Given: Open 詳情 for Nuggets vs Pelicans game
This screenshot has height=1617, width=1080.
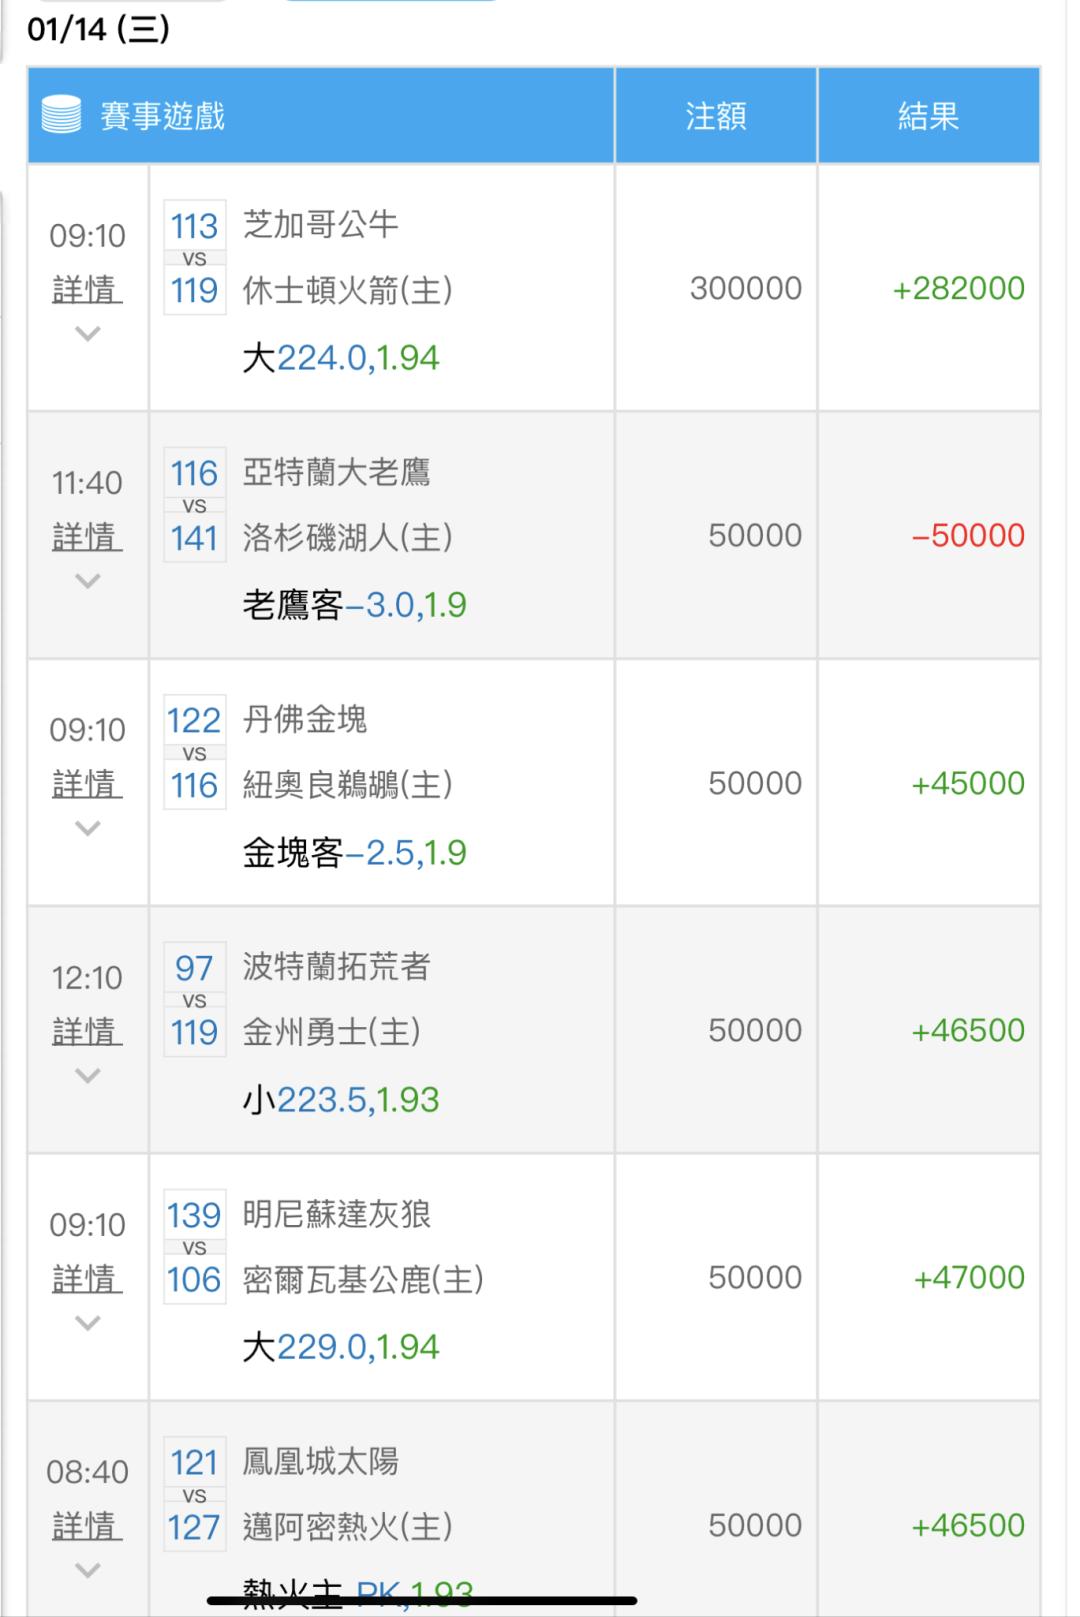Looking at the screenshot, I should [88, 784].
